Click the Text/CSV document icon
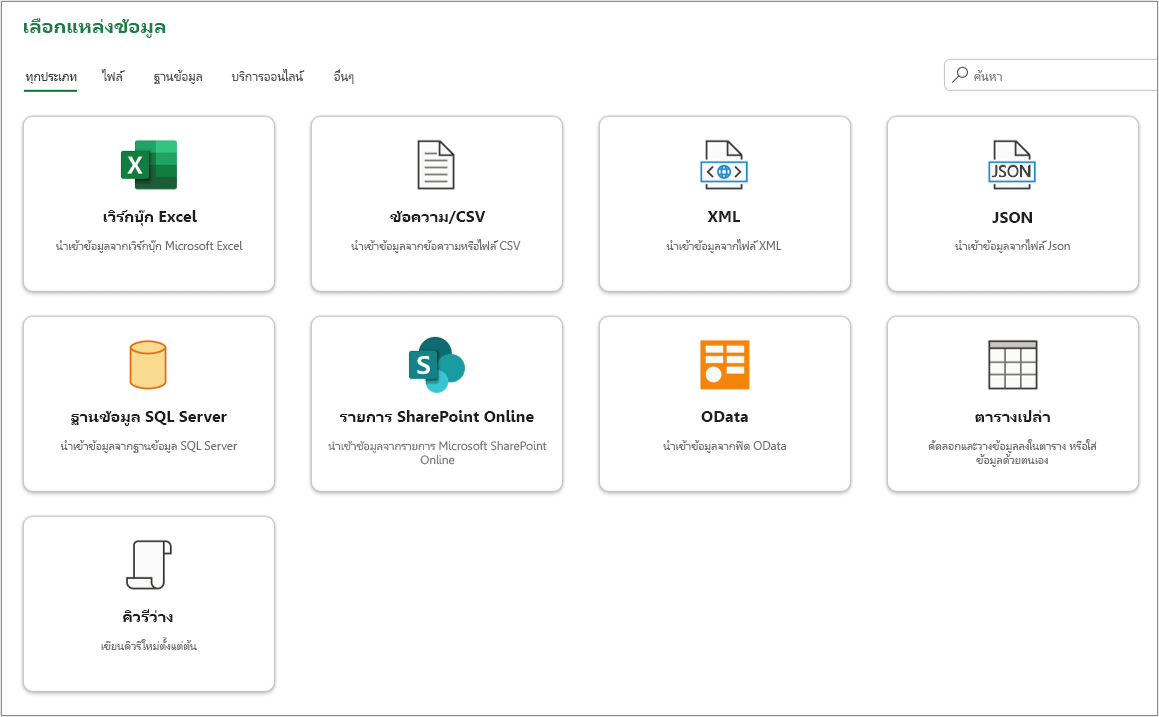The image size is (1159, 717). tap(436, 165)
